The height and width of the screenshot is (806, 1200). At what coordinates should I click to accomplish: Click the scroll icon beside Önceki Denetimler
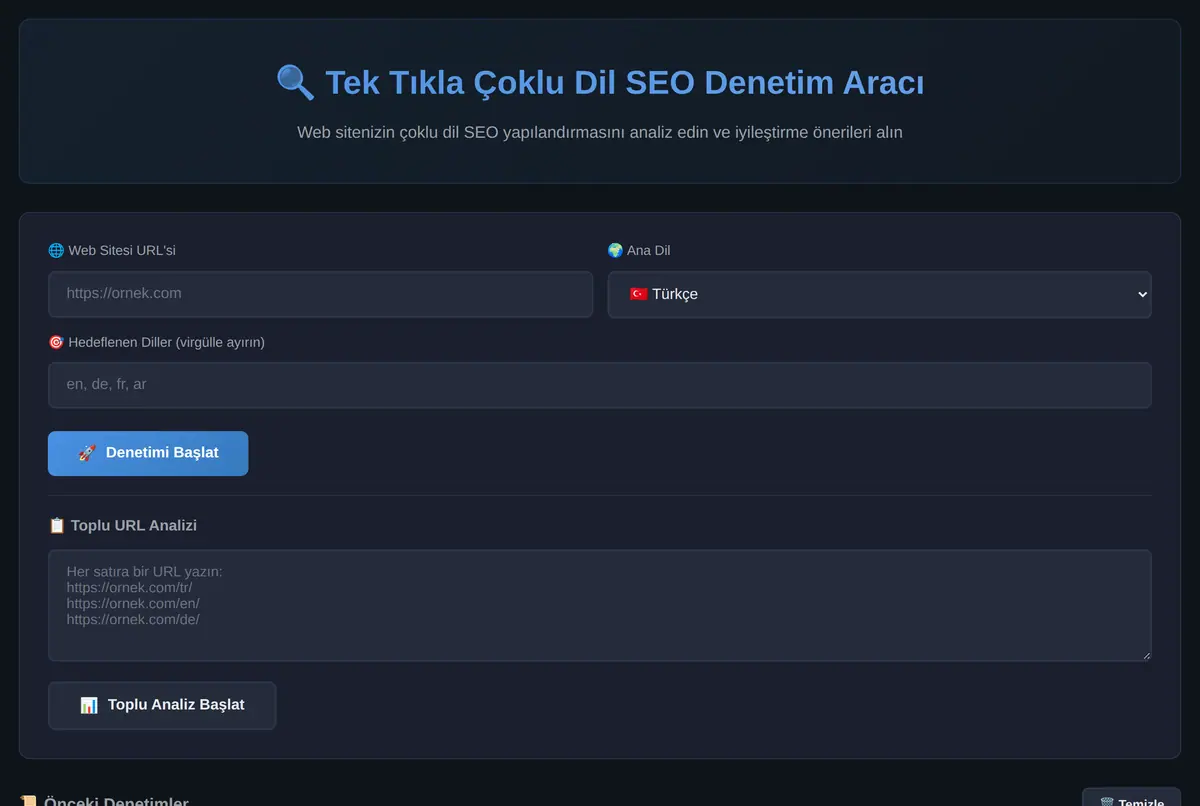click(x=29, y=800)
